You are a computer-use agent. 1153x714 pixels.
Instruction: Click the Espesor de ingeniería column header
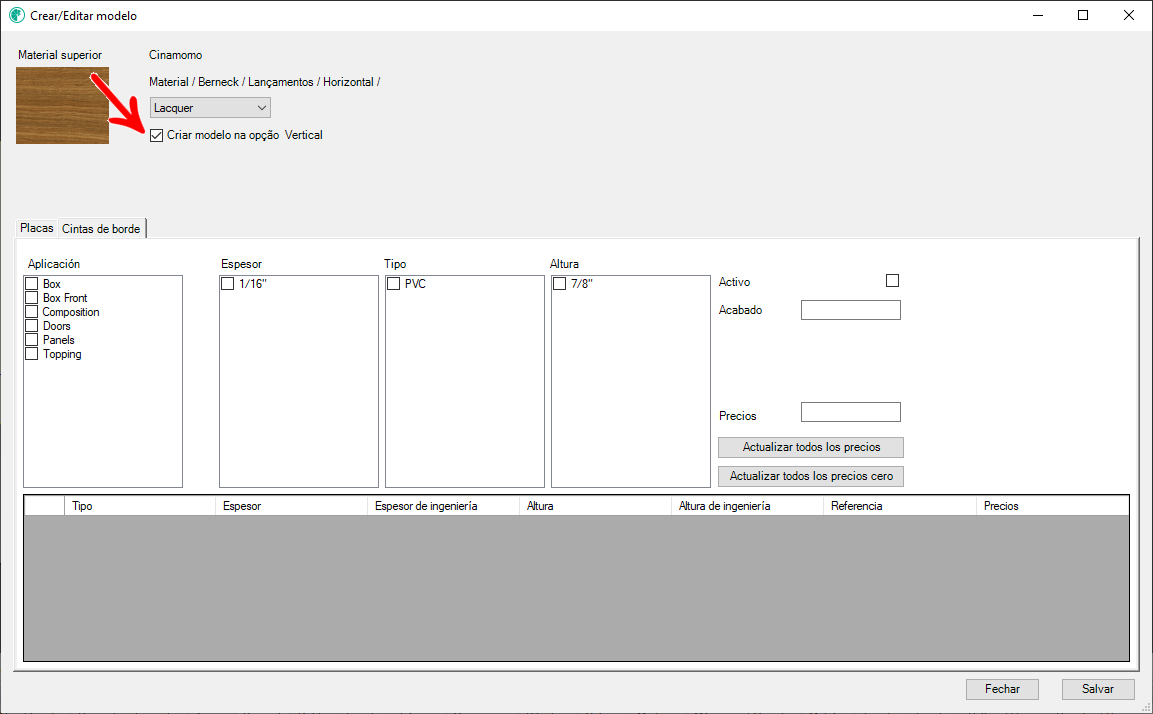point(443,506)
